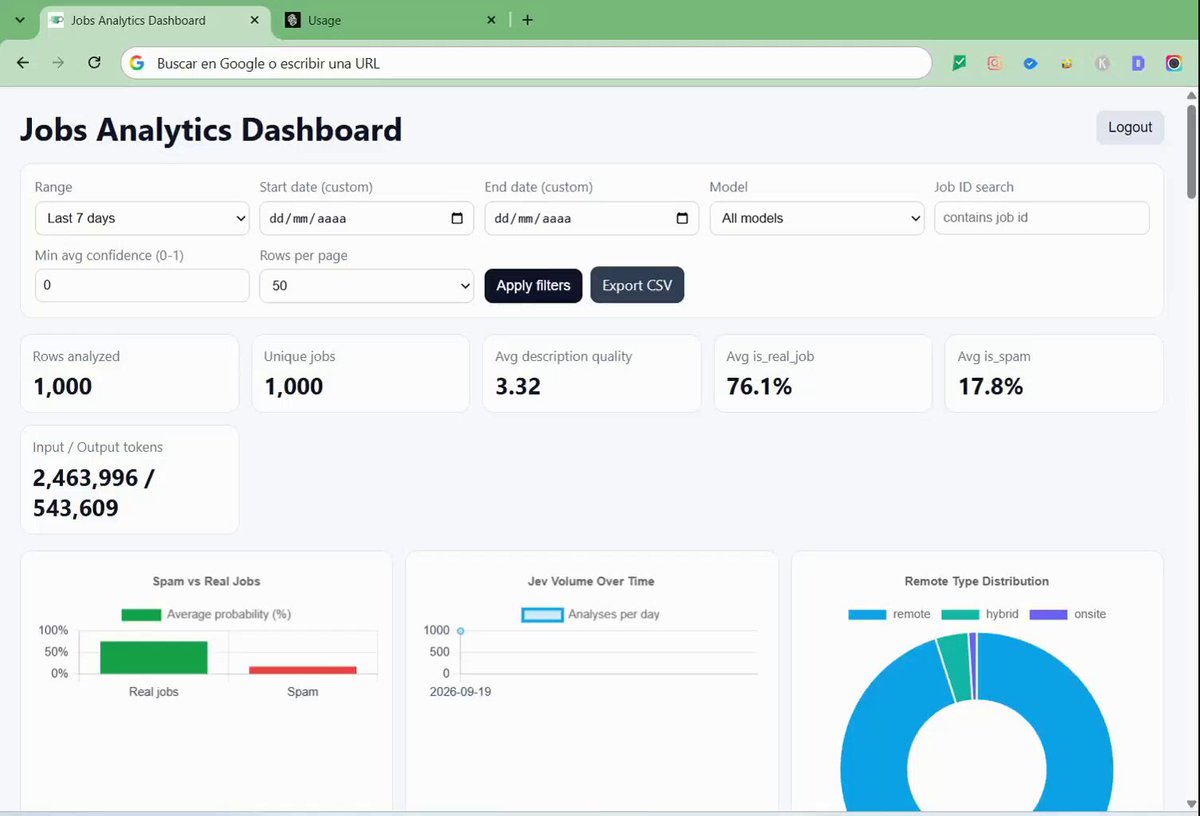Focus the Job ID search field
This screenshot has height=816, width=1200.
point(1042,218)
